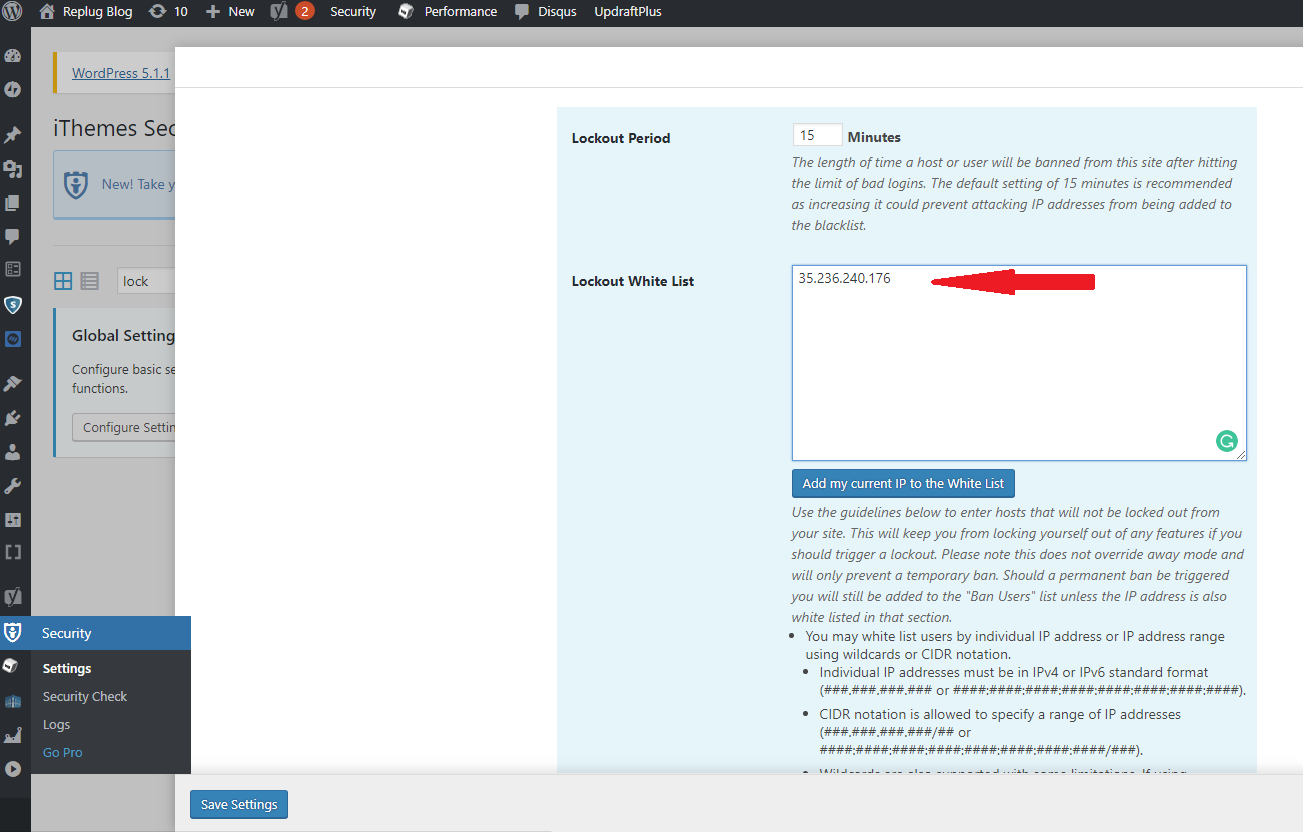Screen dimensions: 1303x832
Task: Open the UpdraftPlus admin bar menu
Action: [627, 12]
